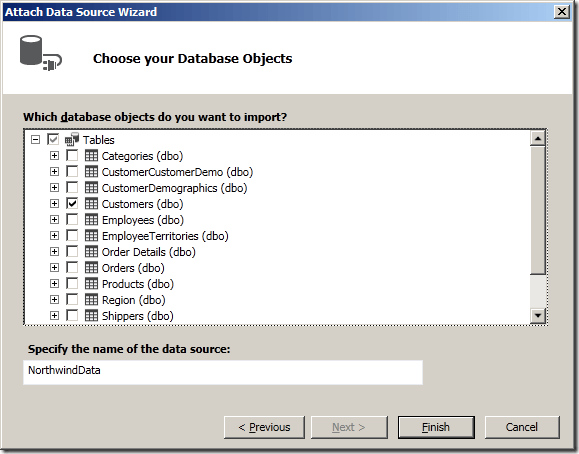Screen dimensions: 579x454
Task: Click the Finish button
Action: tap(436, 427)
